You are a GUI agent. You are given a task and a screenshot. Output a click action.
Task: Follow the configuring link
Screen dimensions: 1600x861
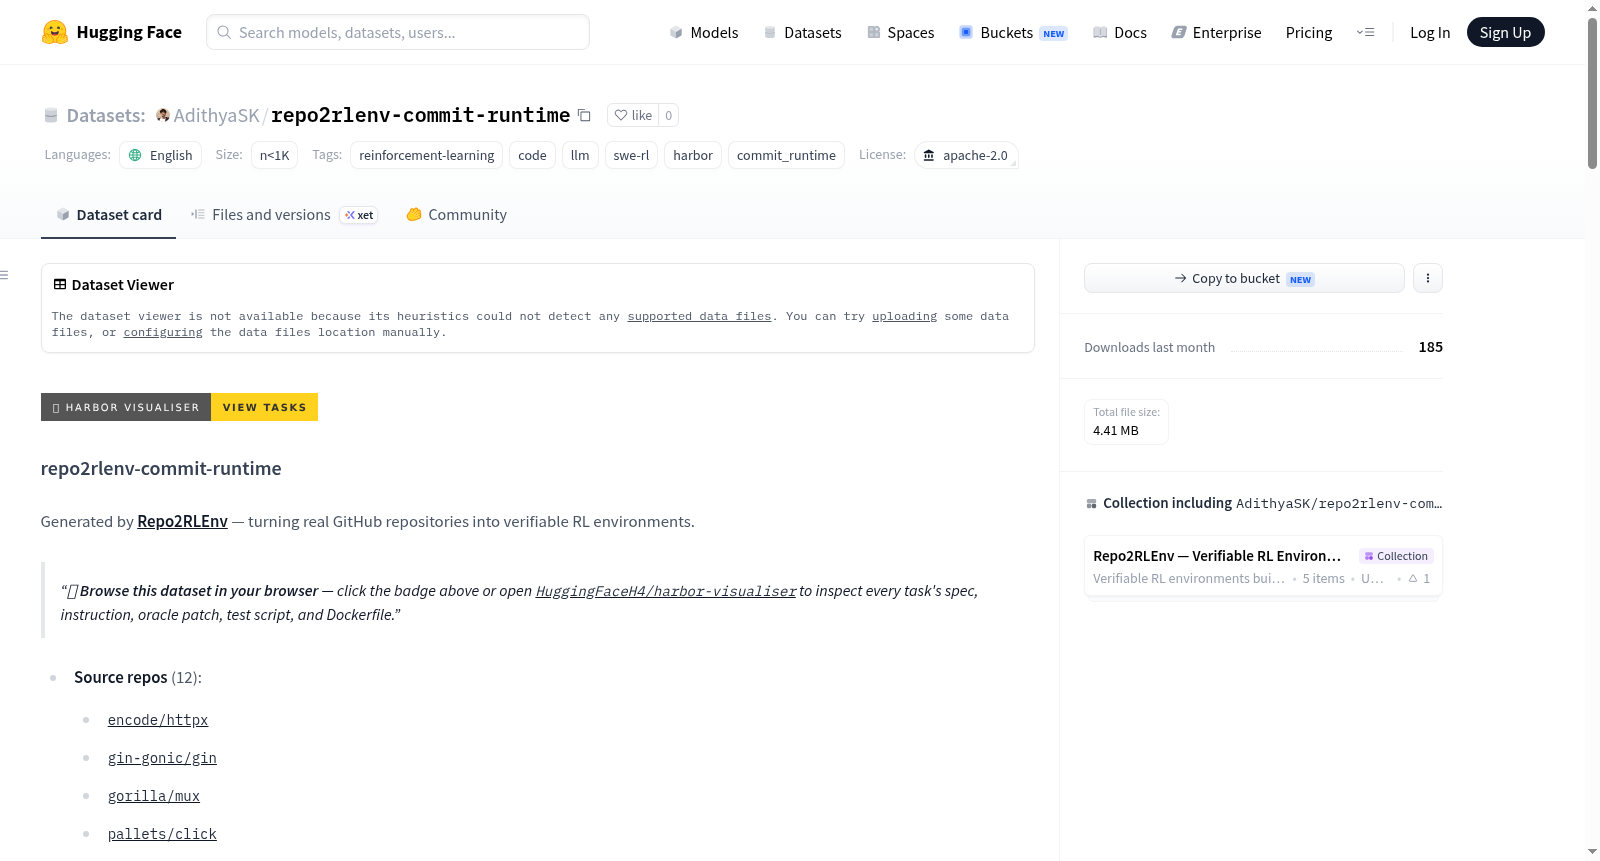click(x=163, y=332)
